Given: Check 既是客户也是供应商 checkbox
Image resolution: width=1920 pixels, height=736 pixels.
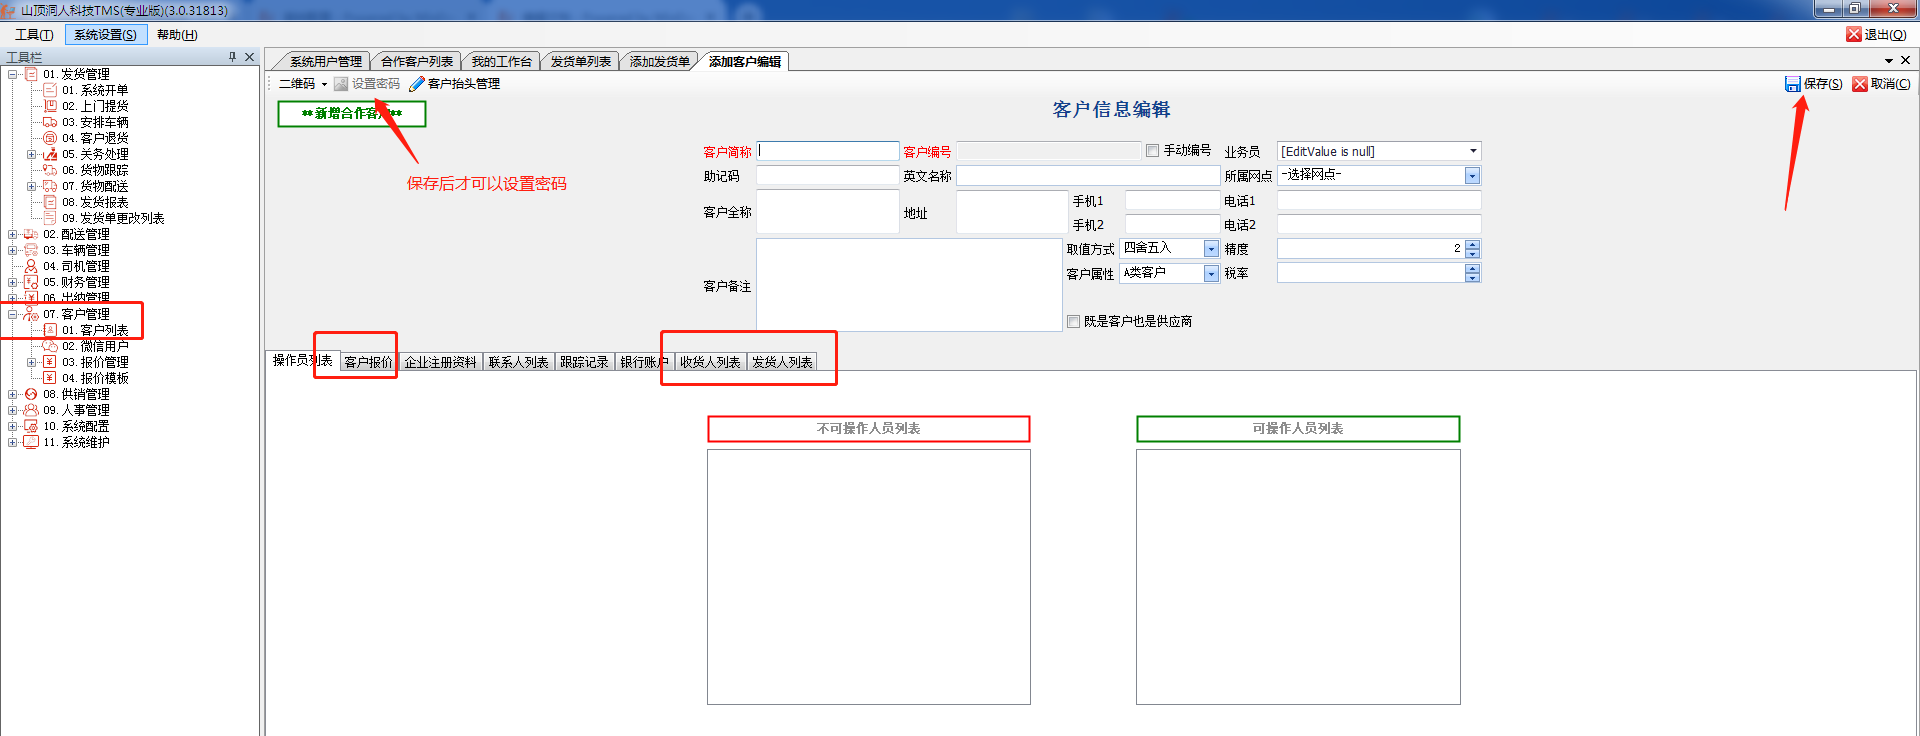Looking at the screenshot, I should 1074,322.
